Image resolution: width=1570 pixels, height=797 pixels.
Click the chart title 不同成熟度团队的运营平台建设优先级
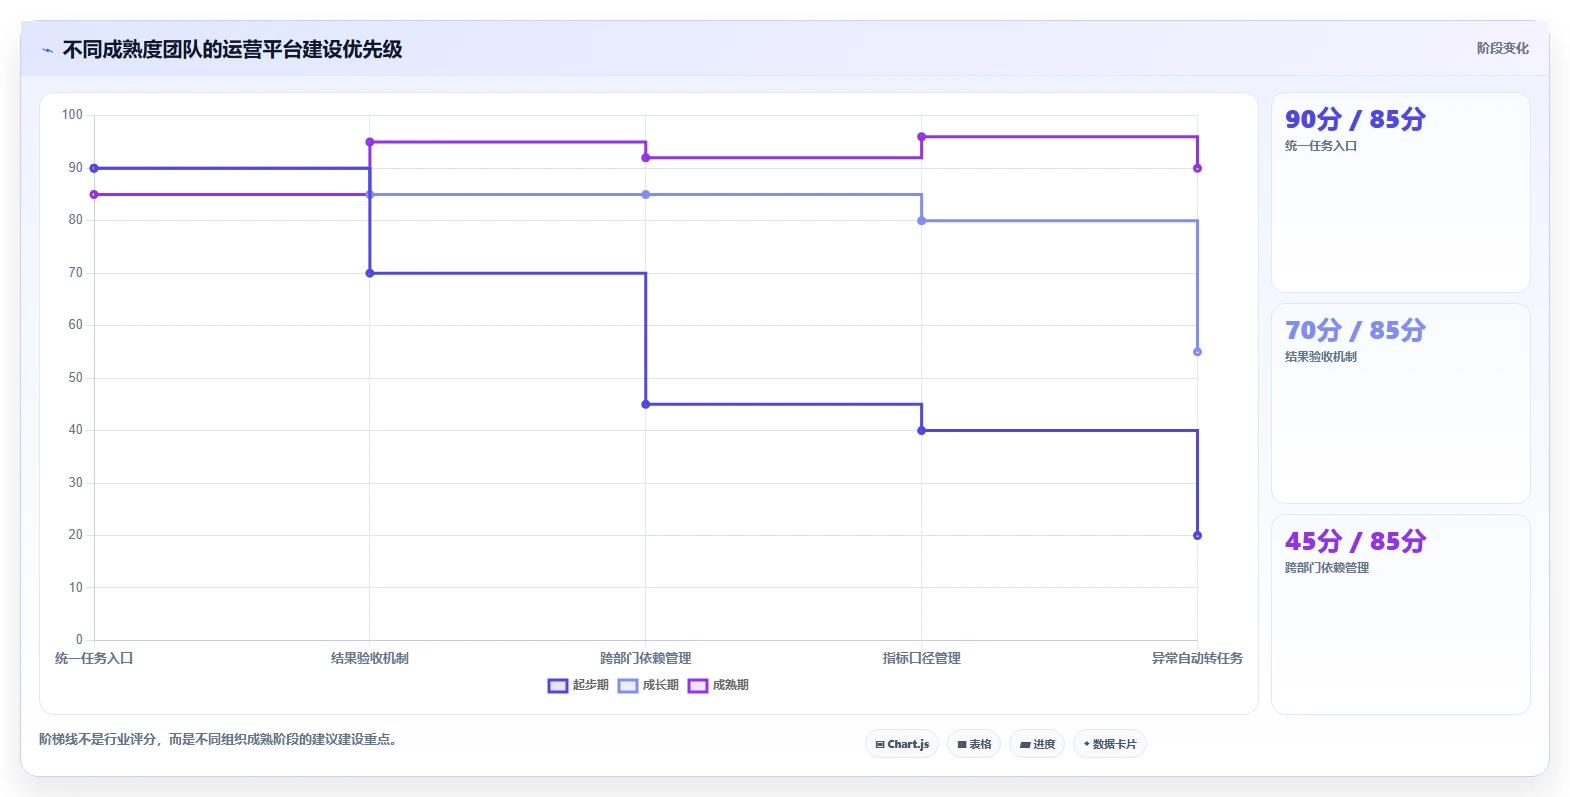pos(232,50)
